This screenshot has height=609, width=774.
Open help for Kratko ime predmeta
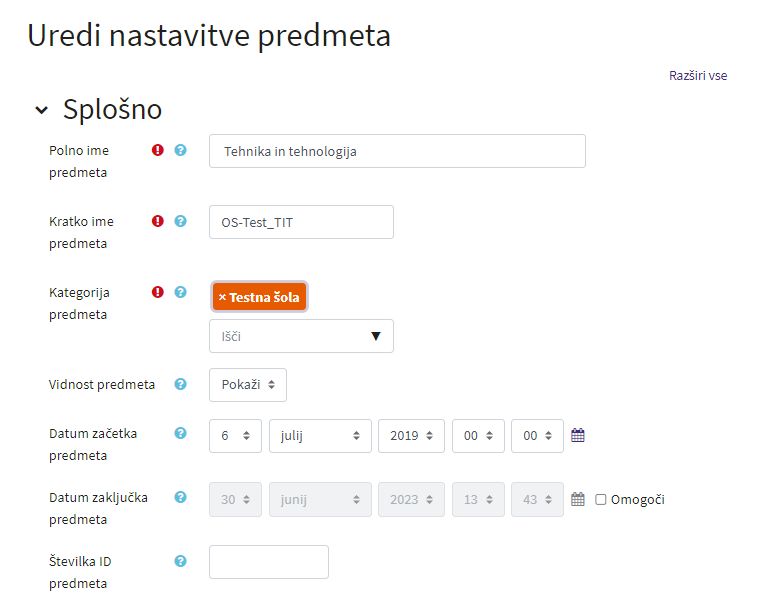(181, 221)
